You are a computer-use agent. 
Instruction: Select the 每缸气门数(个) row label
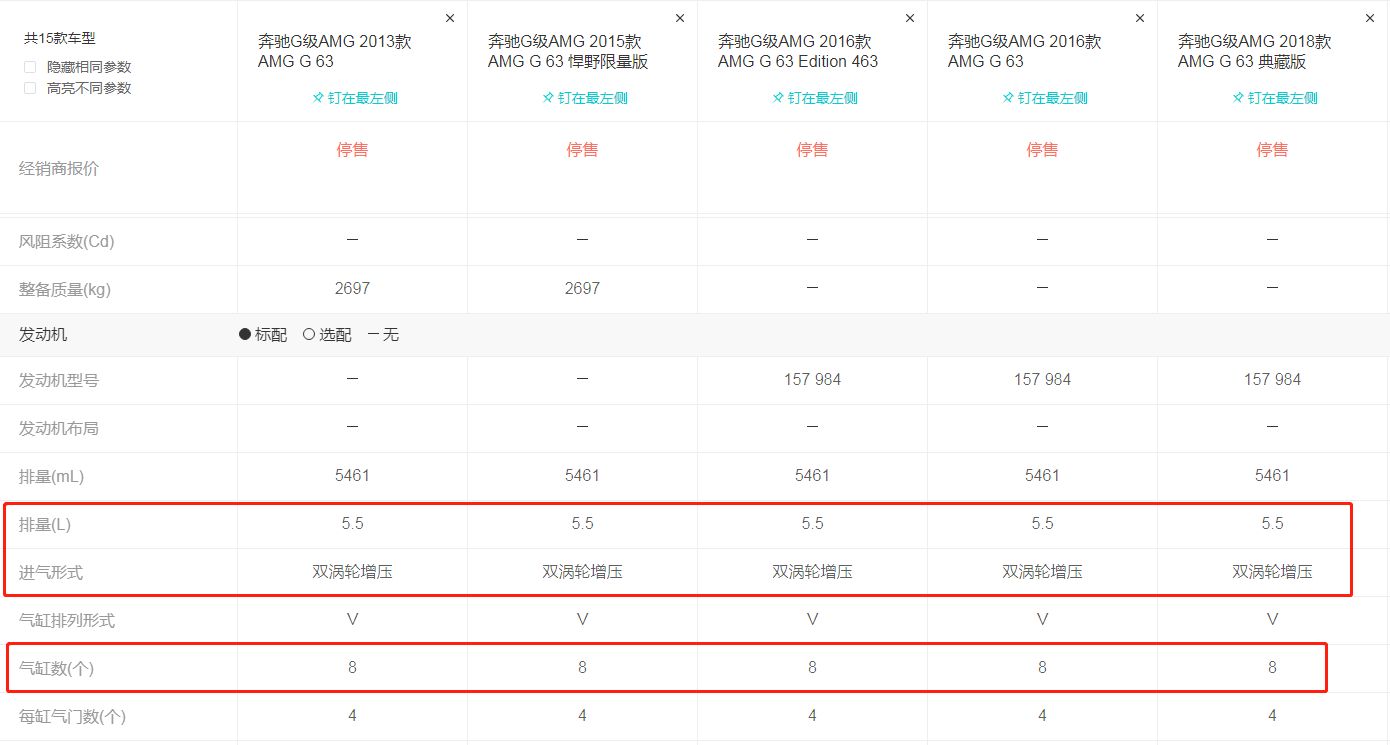click(73, 716)
